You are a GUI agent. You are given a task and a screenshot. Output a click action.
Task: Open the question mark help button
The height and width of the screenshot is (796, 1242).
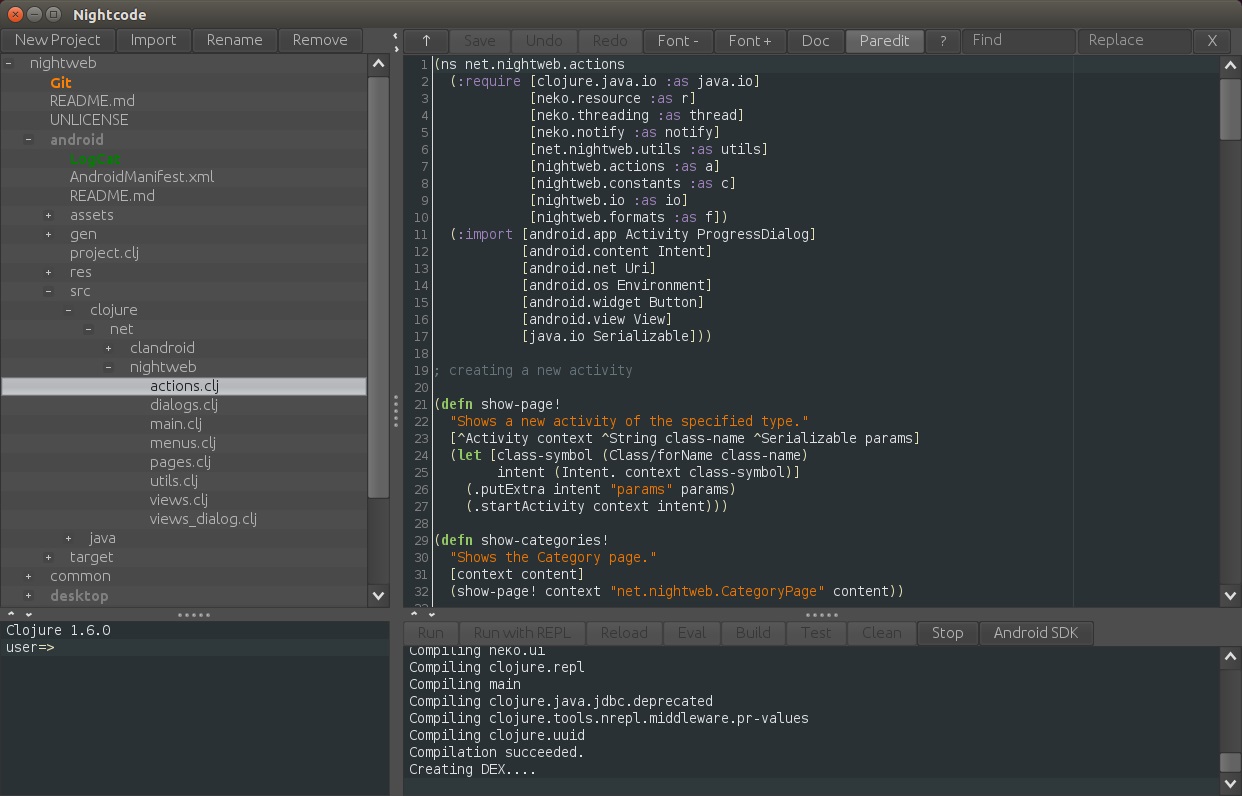(941, 41)
